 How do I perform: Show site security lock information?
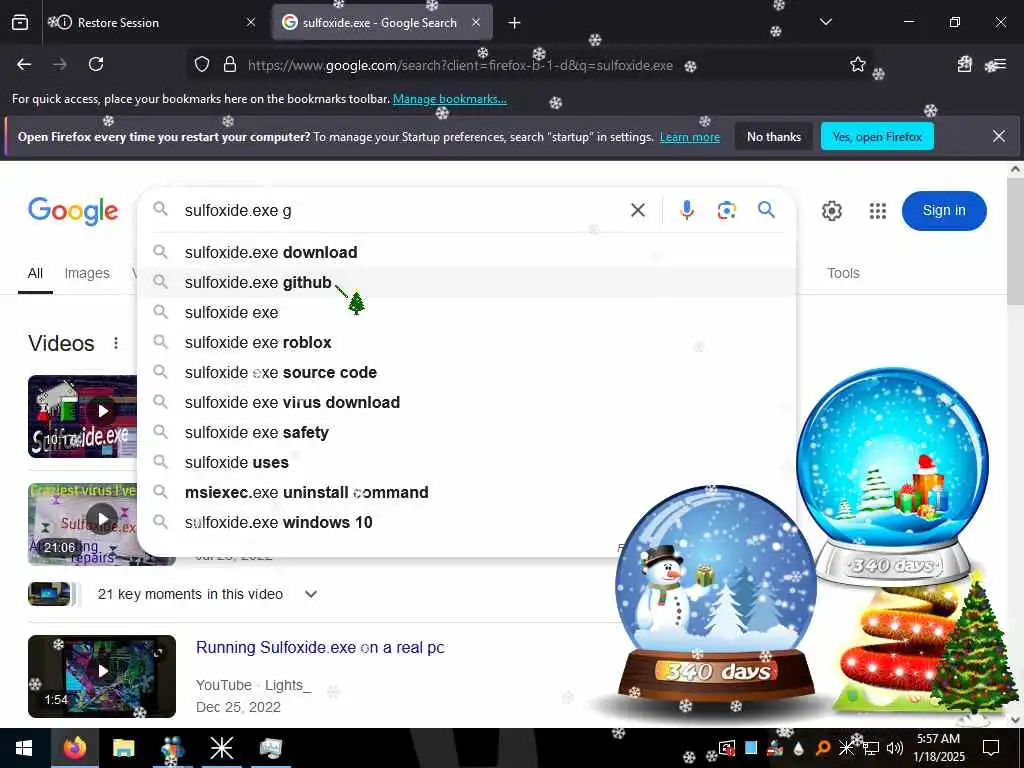[229, 65]
